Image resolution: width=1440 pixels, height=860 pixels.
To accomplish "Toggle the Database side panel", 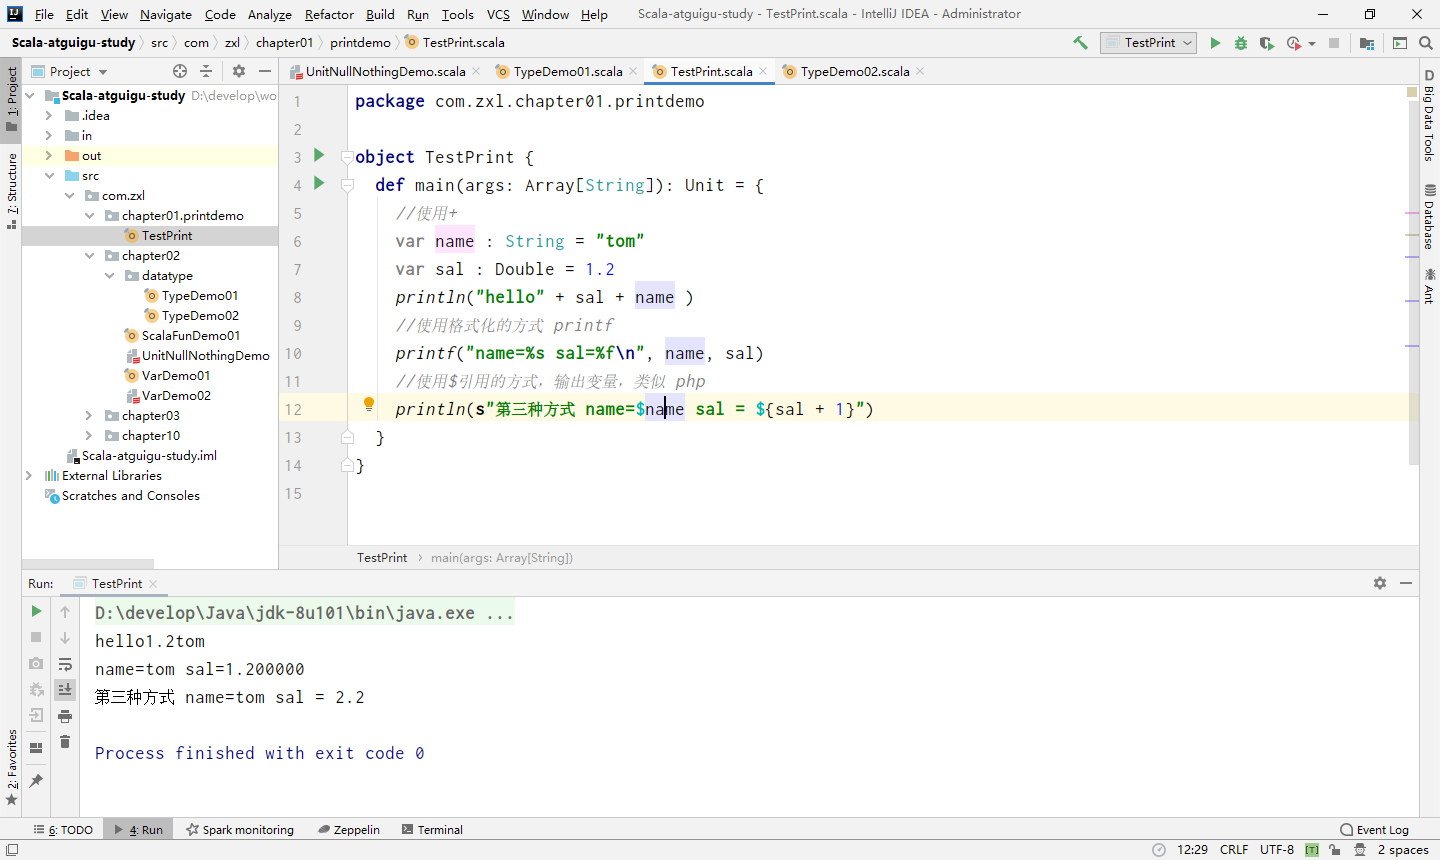I will pos(1429,217).
